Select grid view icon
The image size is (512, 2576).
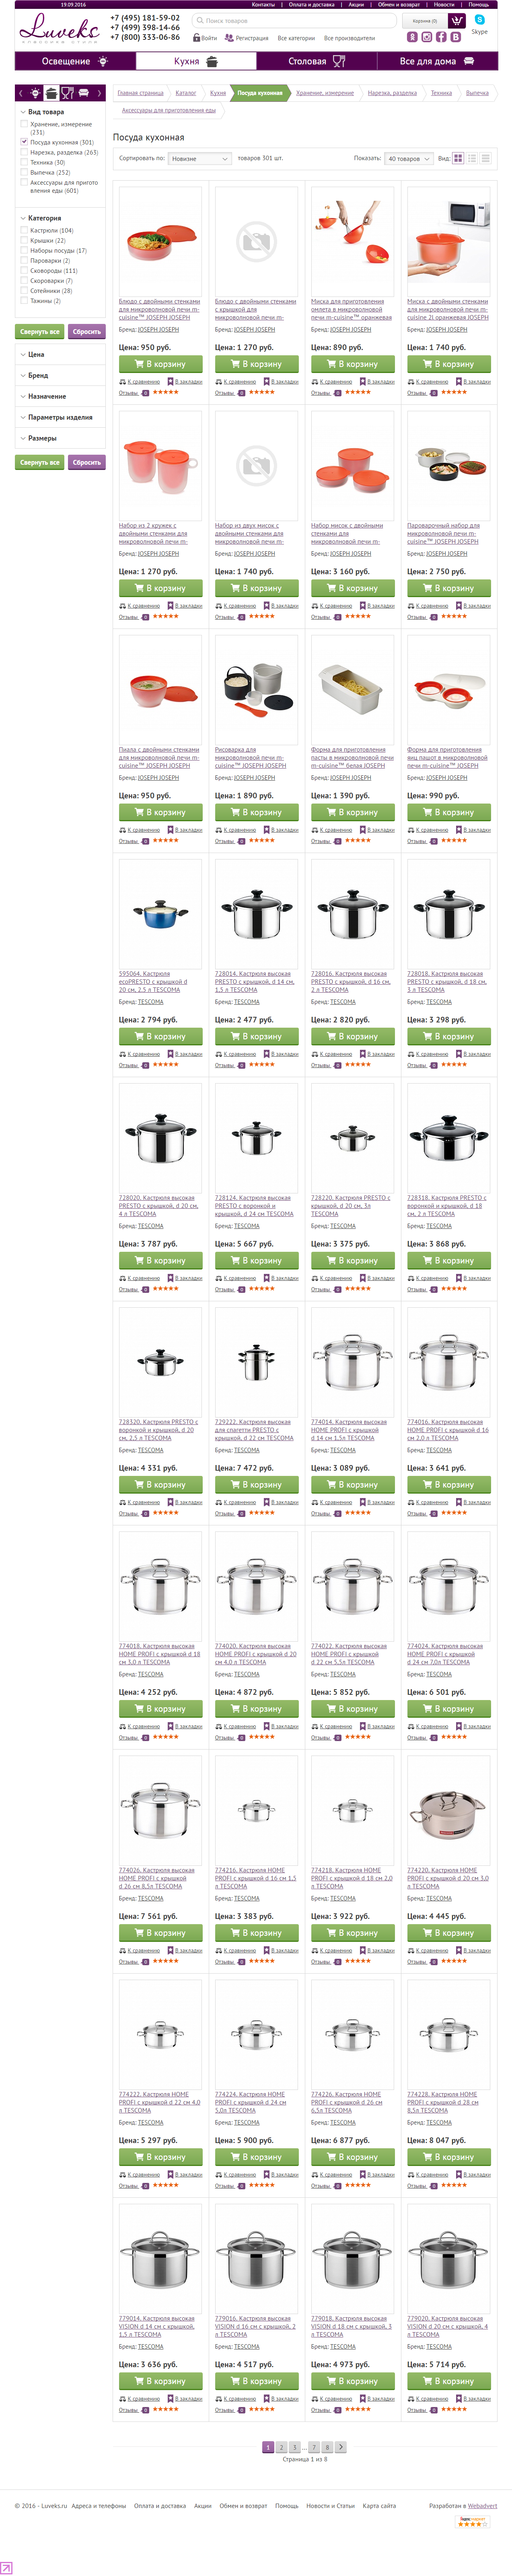pyautogui.click(x=458, y=158)
